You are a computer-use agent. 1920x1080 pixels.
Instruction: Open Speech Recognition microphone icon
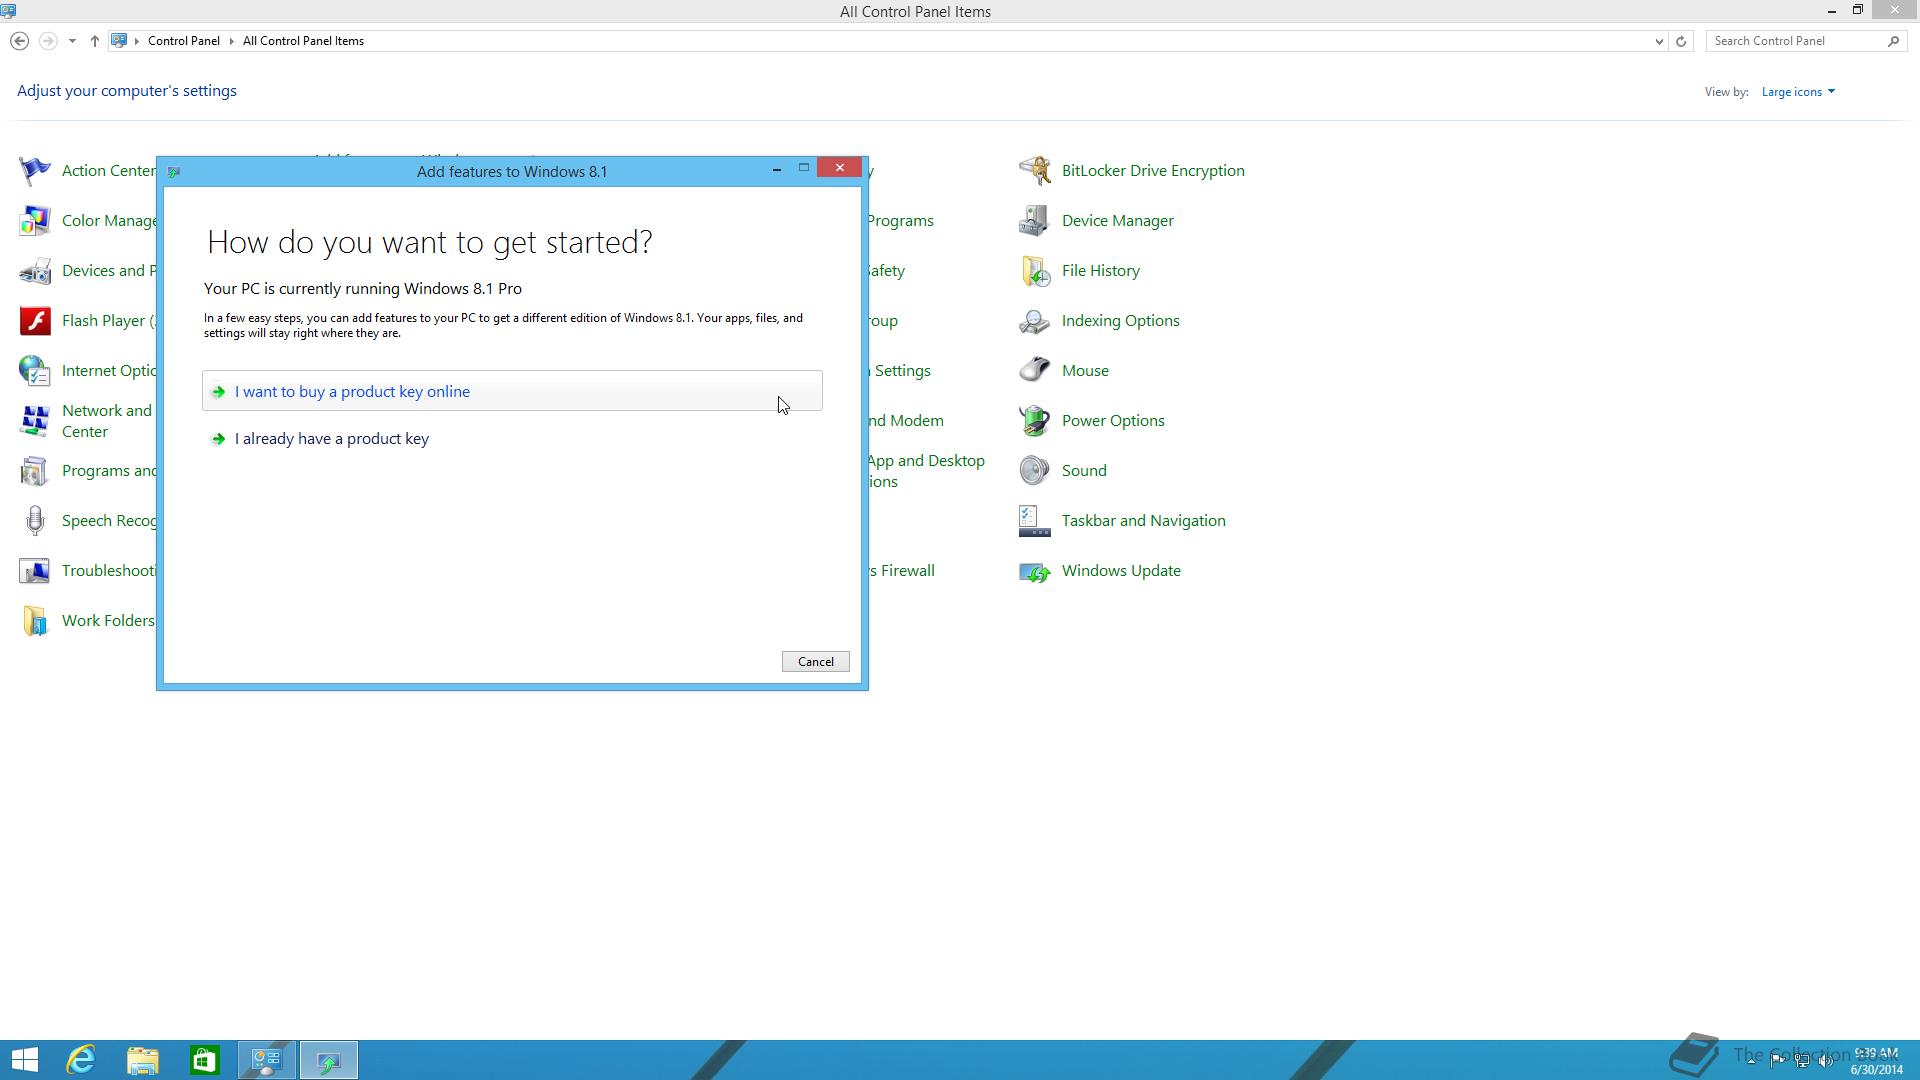tap(35, 521)
